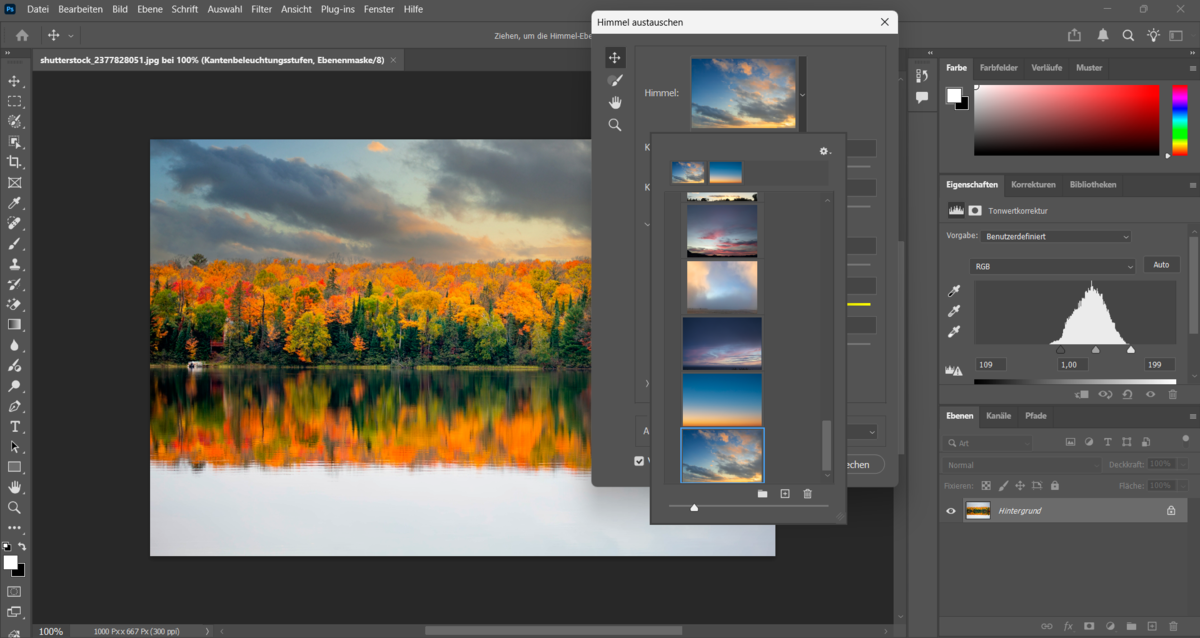Enable the Vorschau checkbox in the dialog
This screenshot has height=638, width=1200.
(638, 460)
